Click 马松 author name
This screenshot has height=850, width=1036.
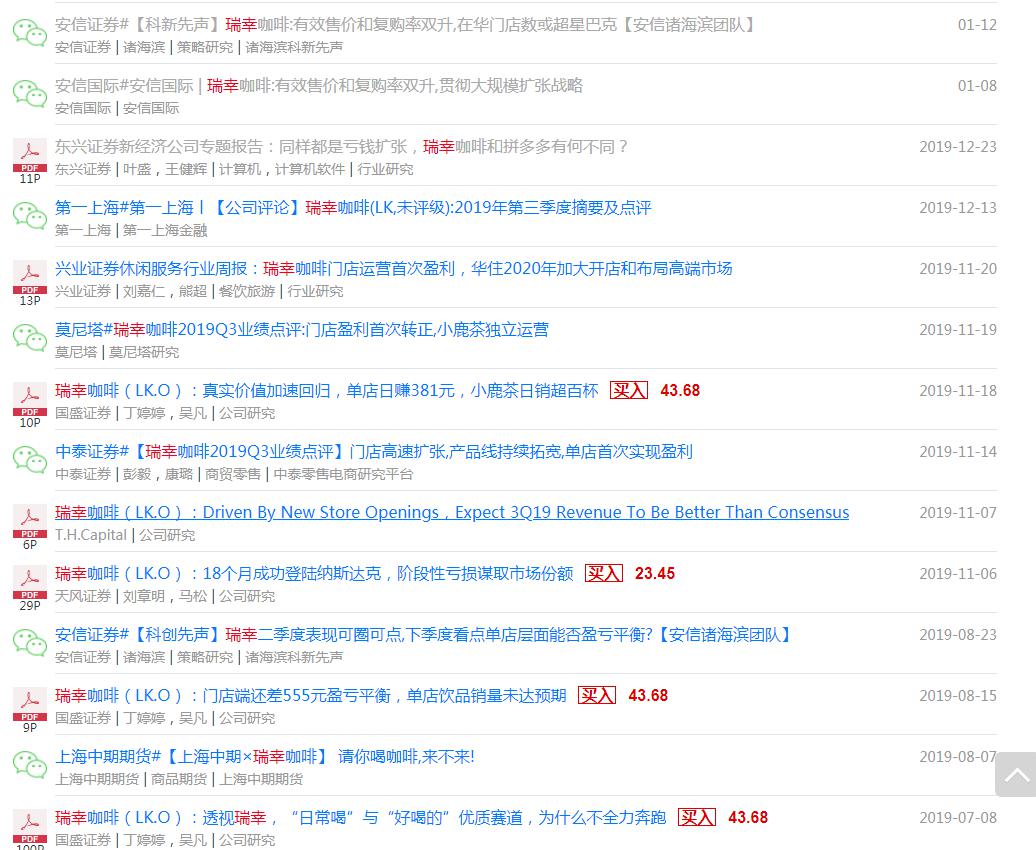coord(193,596)
